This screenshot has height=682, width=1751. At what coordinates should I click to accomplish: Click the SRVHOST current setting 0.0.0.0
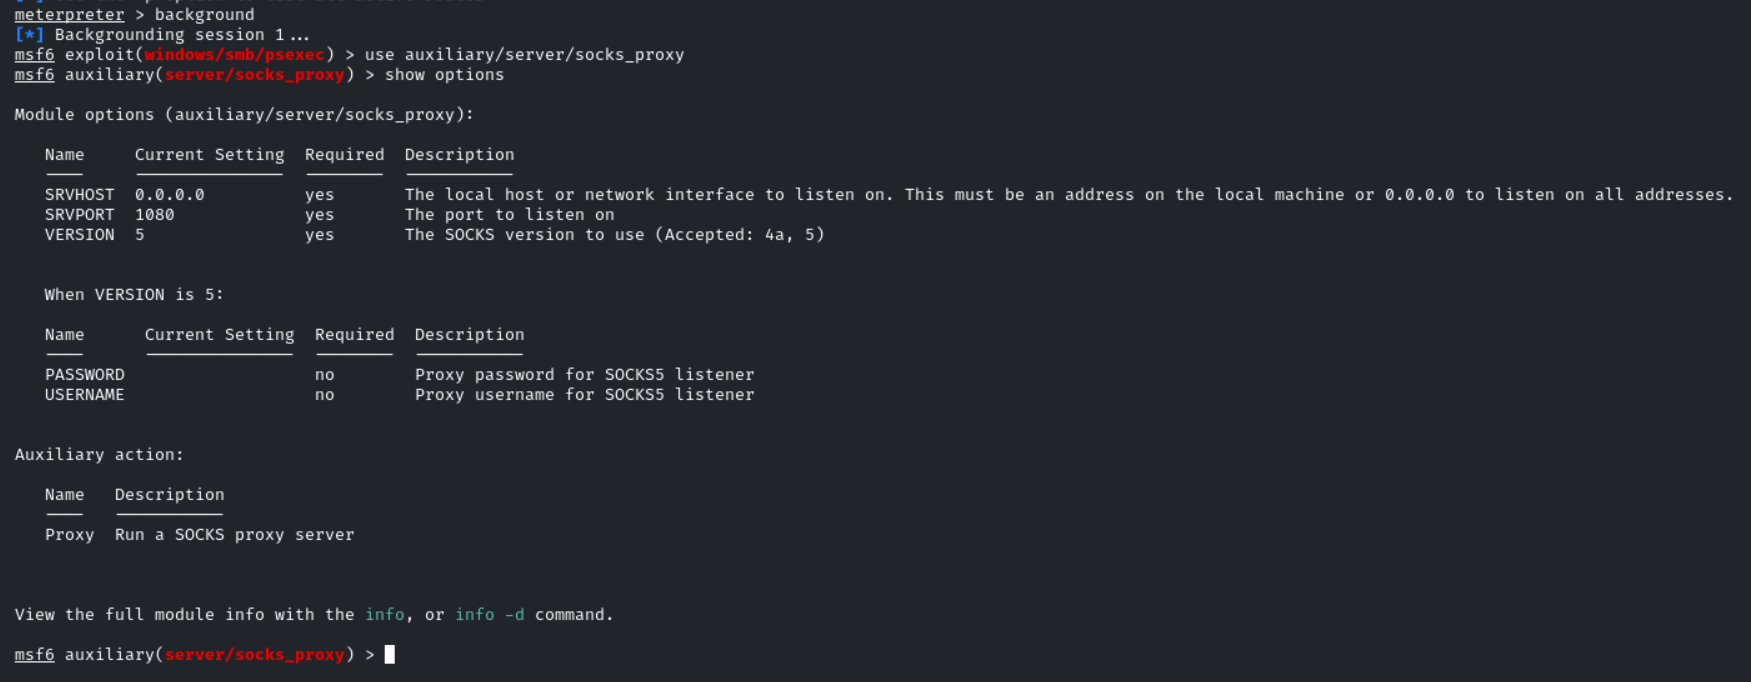point(169,194)
